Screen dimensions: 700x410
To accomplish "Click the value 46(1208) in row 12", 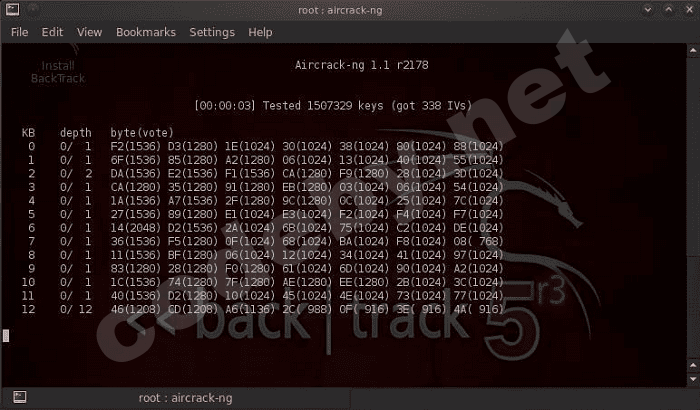I will (x=136, y=309).
